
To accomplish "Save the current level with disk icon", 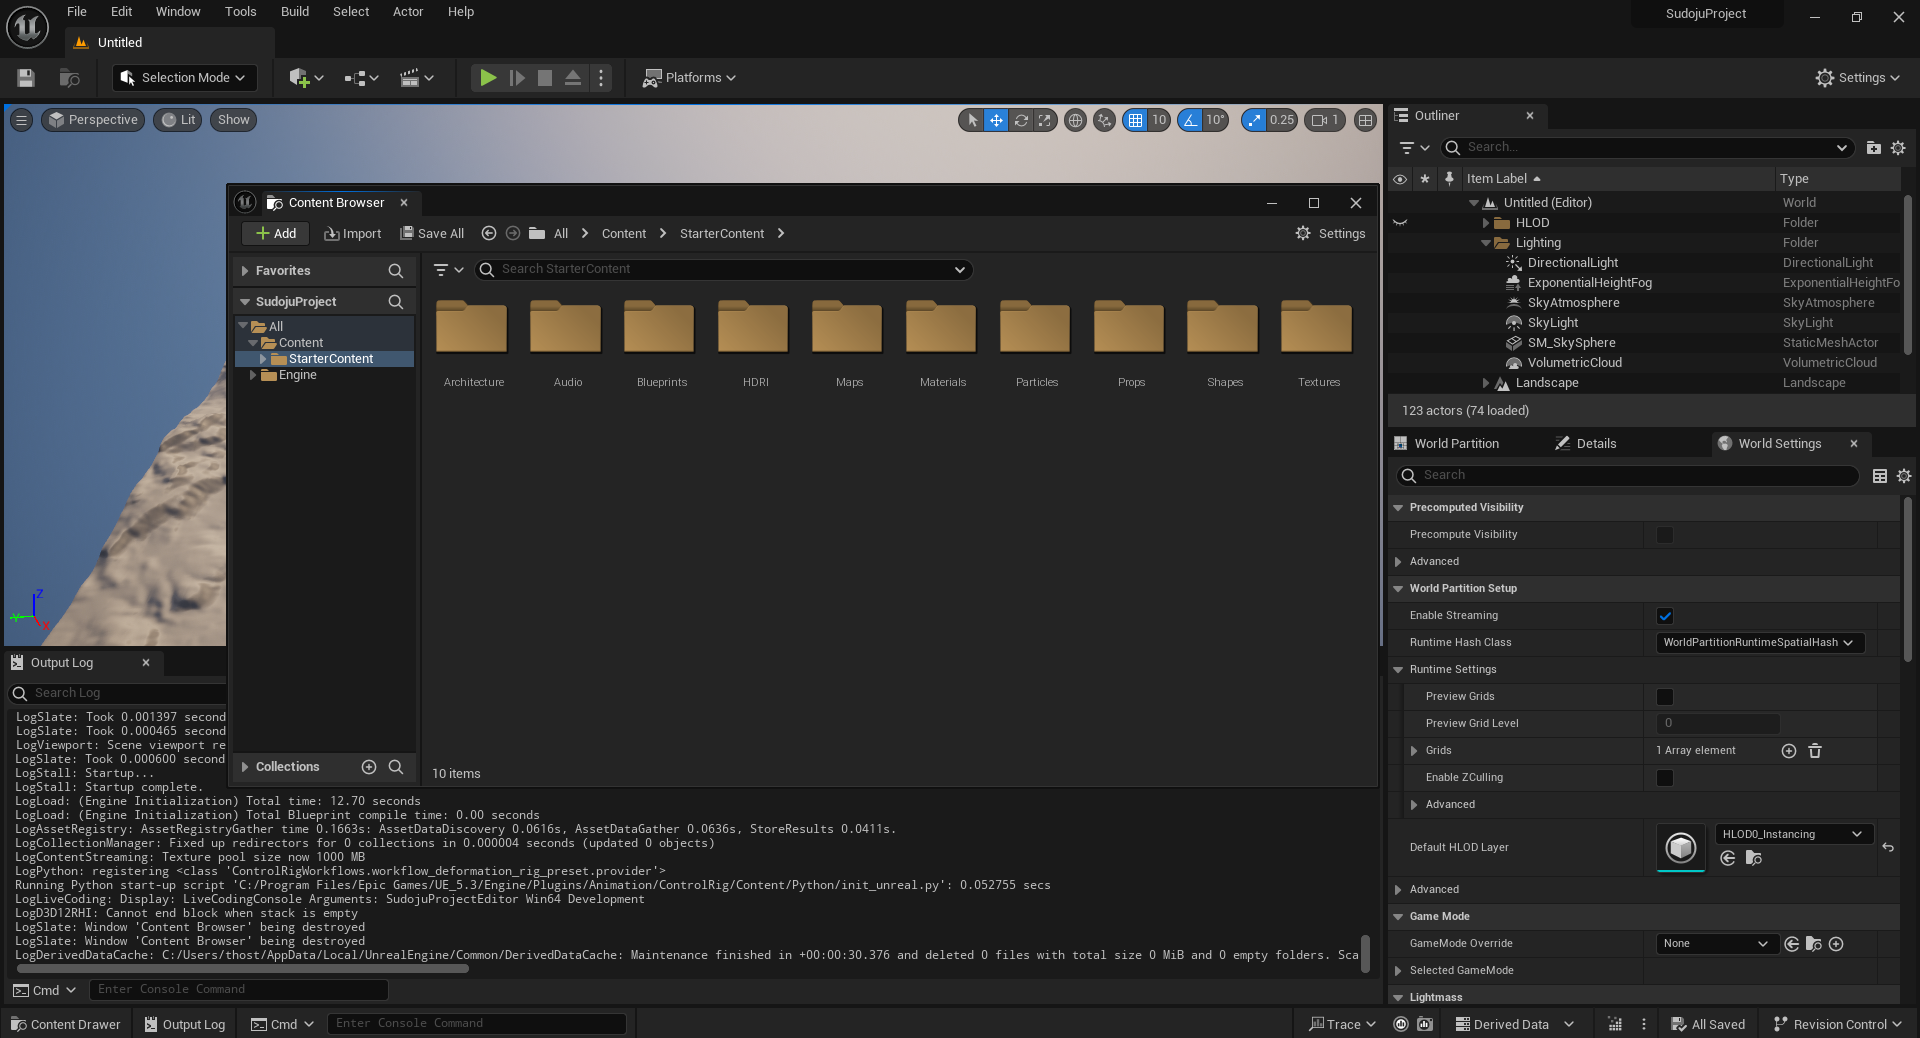I will tap(26, 78).
